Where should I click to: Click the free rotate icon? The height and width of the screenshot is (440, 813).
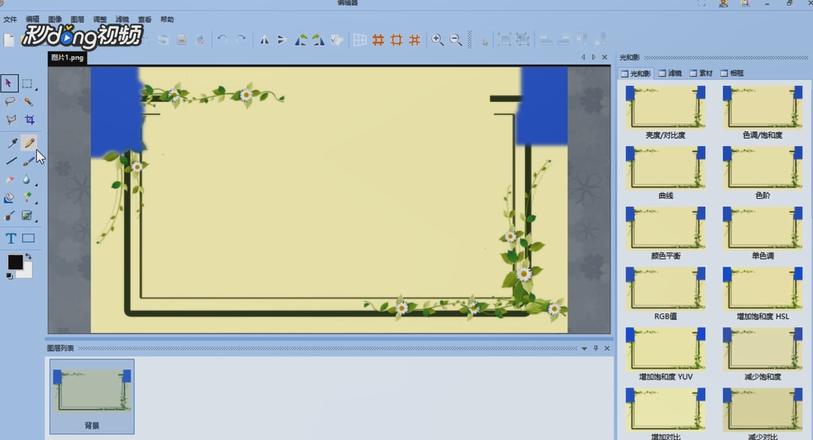[x=337, y=40]
